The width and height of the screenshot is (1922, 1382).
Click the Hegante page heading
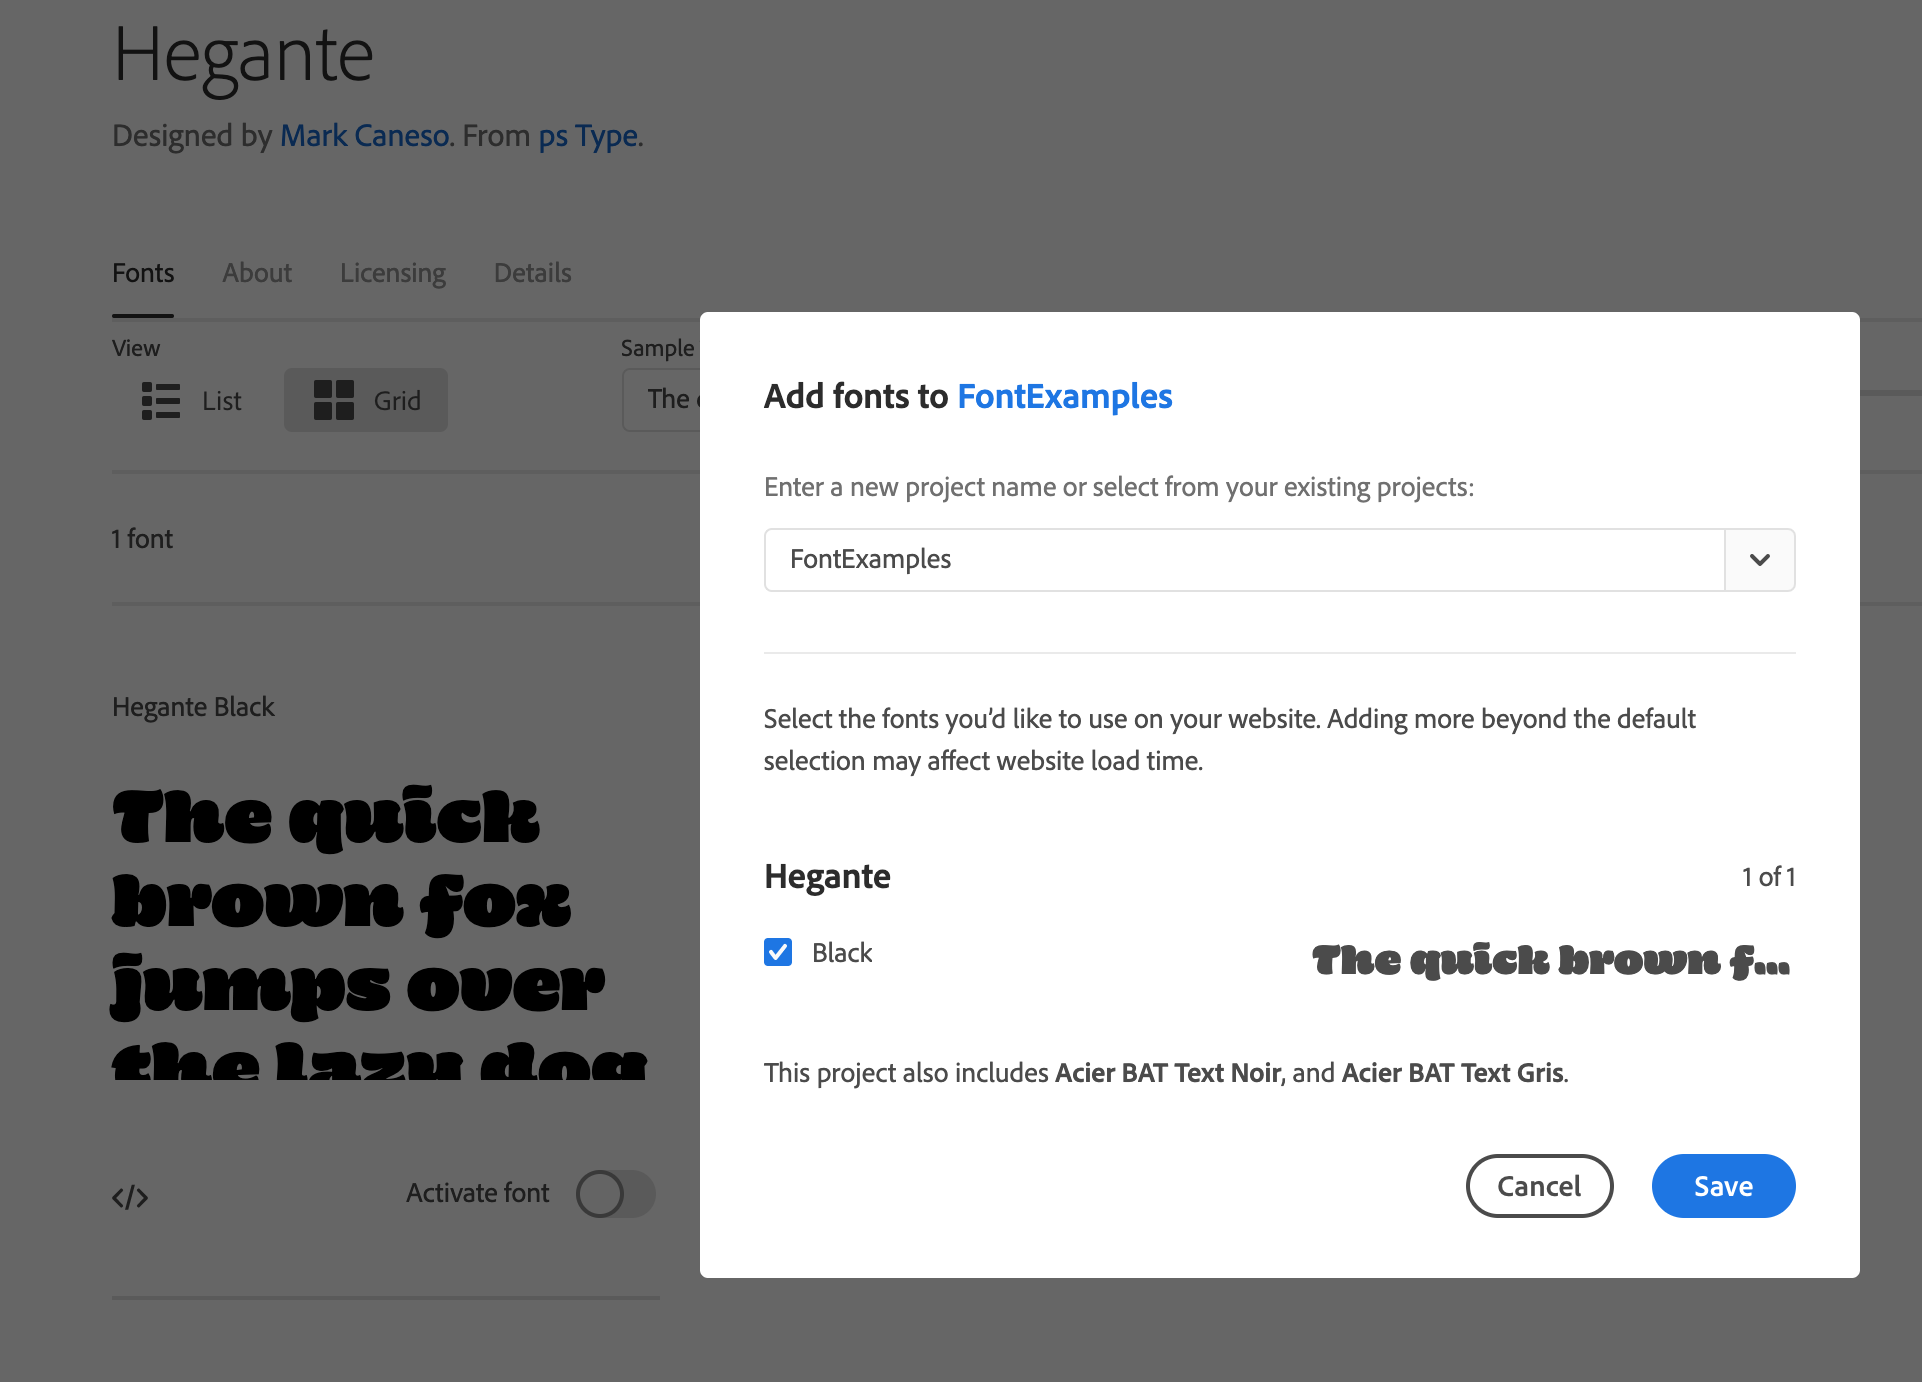242,55
